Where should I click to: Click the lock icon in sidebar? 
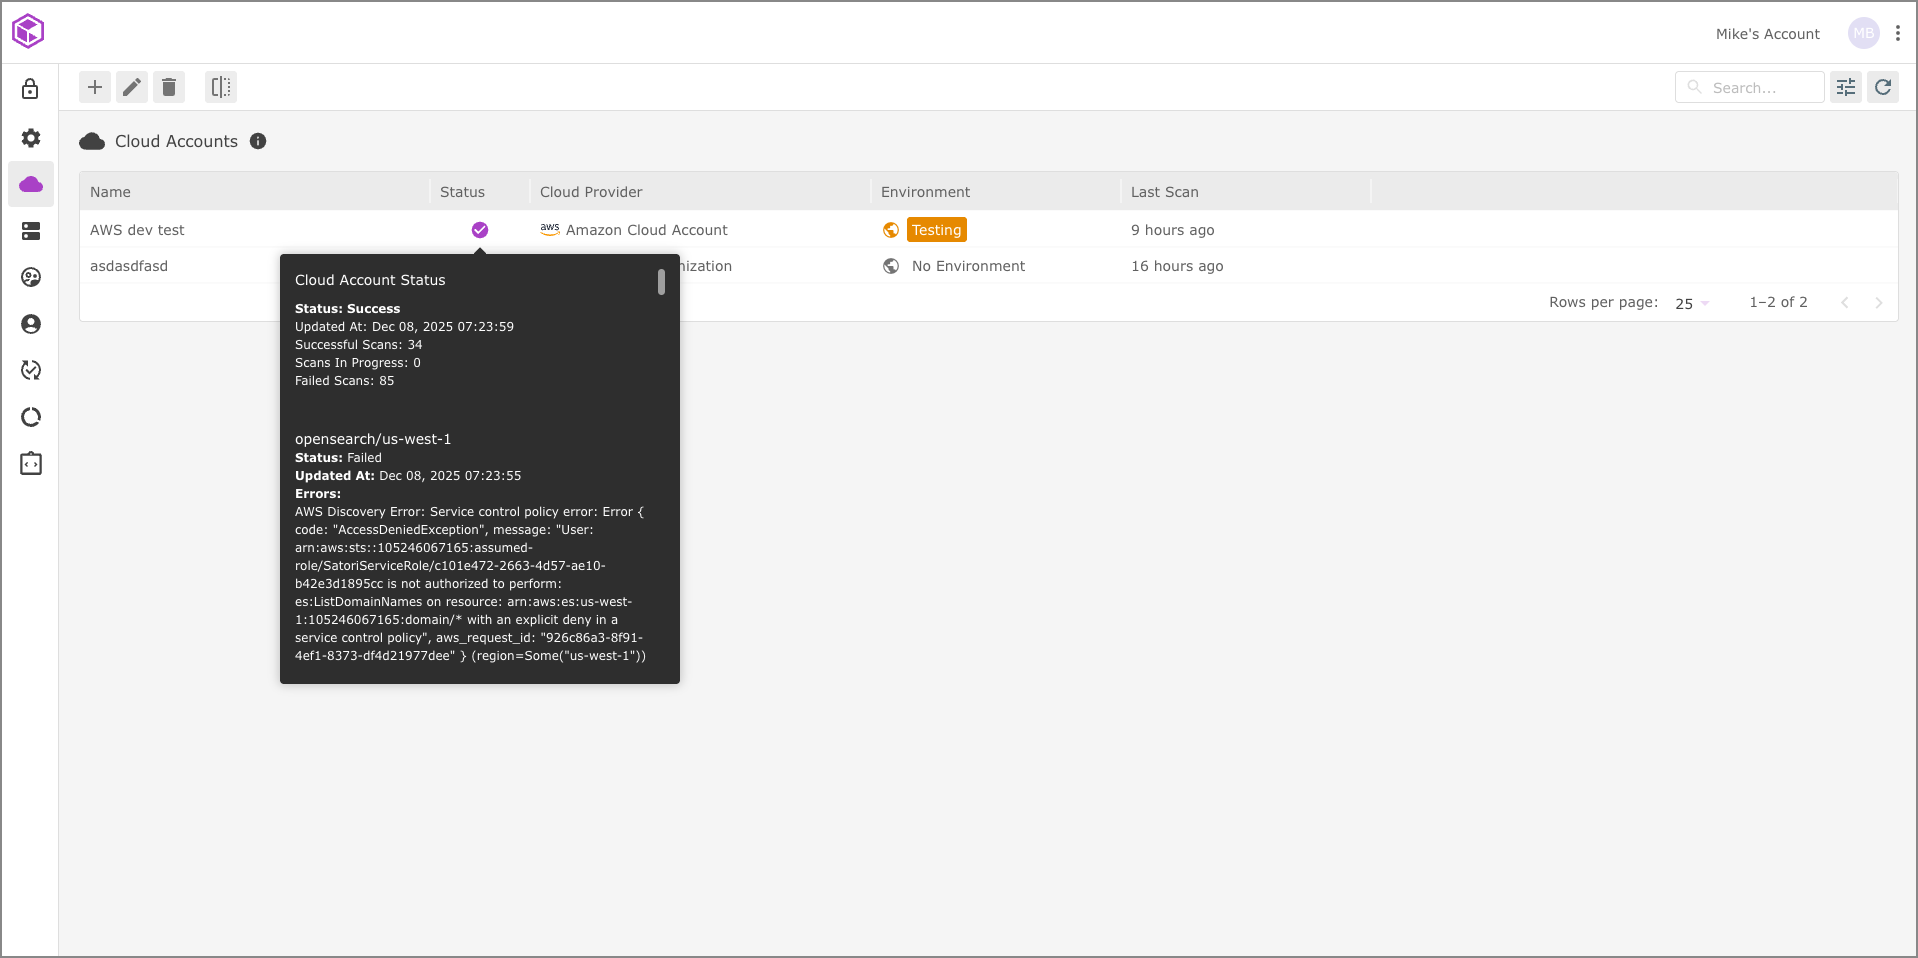click(31, 89)
